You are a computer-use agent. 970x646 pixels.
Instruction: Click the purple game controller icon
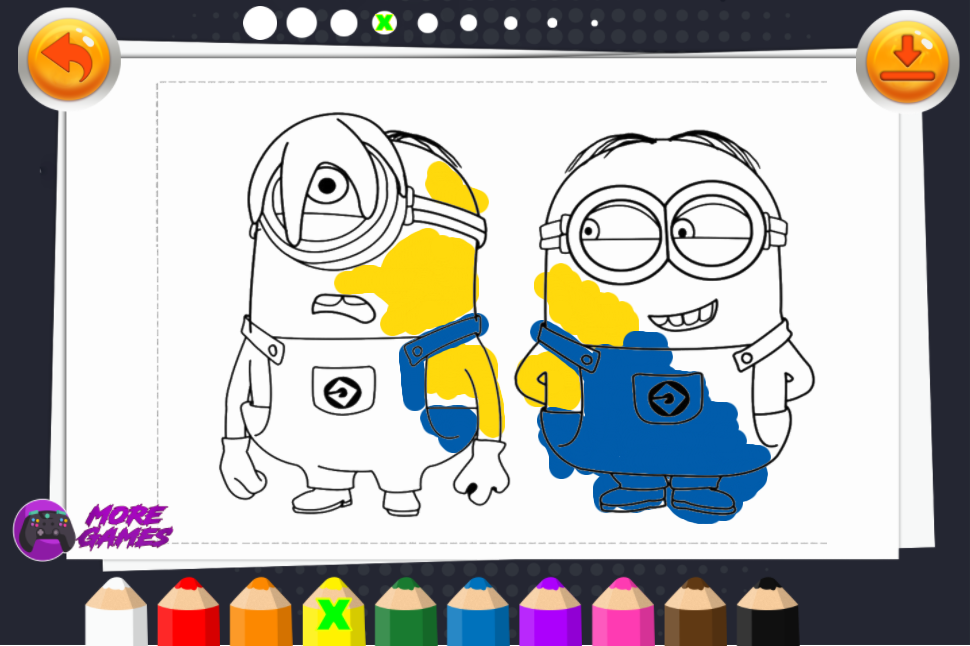(x=44, y=530)
